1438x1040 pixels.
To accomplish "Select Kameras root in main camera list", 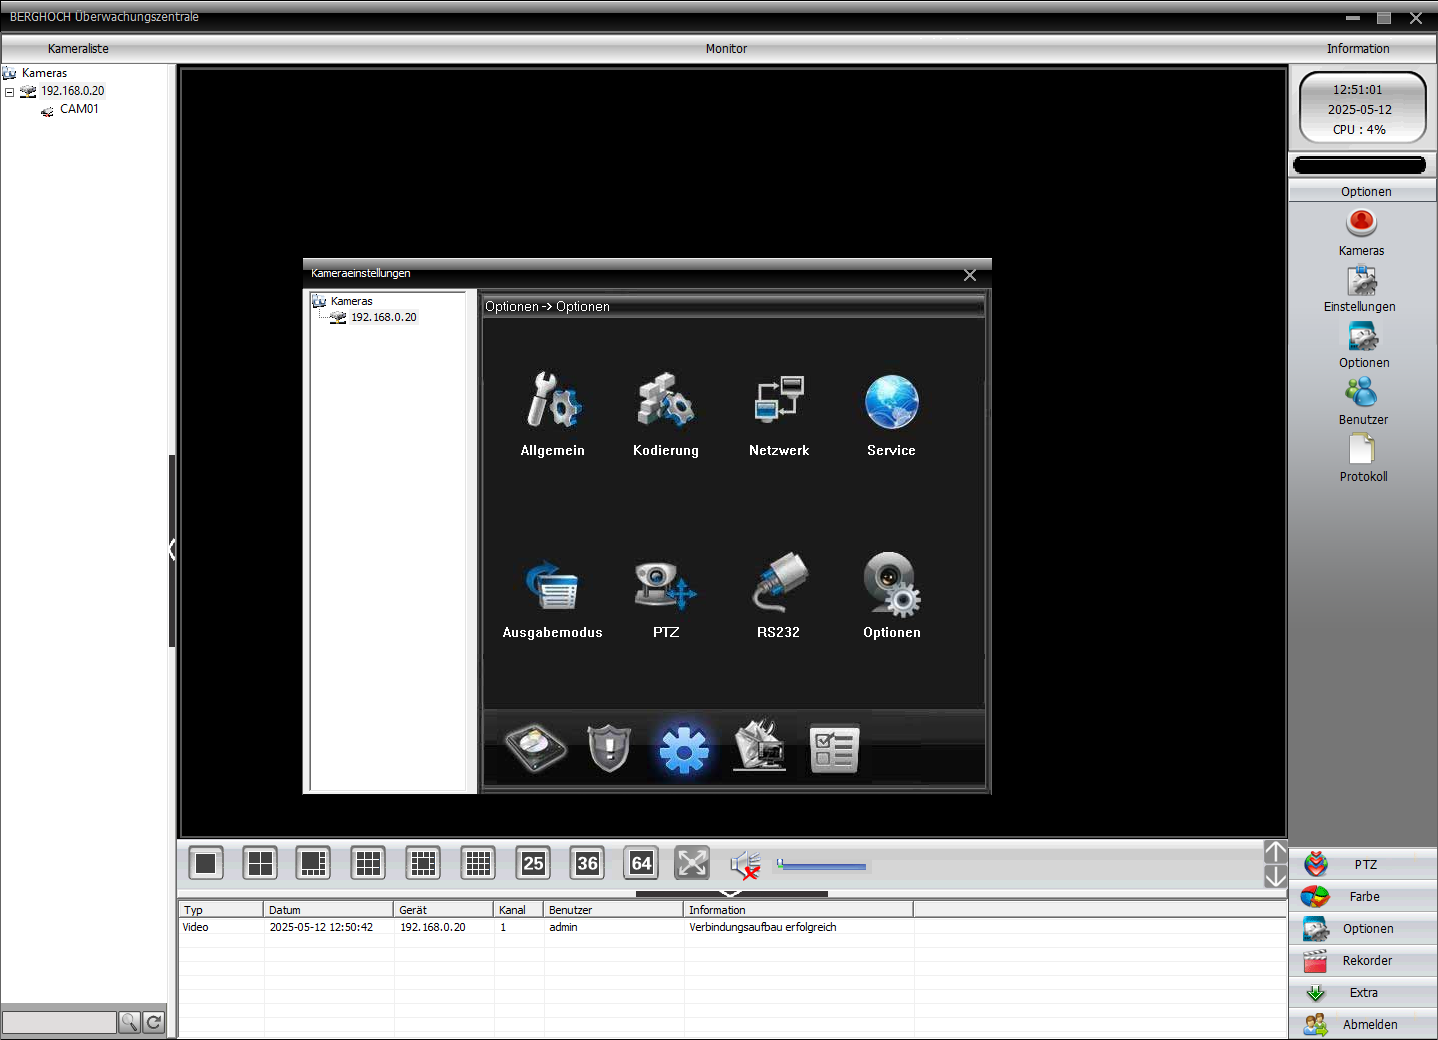I will point(44,73).
